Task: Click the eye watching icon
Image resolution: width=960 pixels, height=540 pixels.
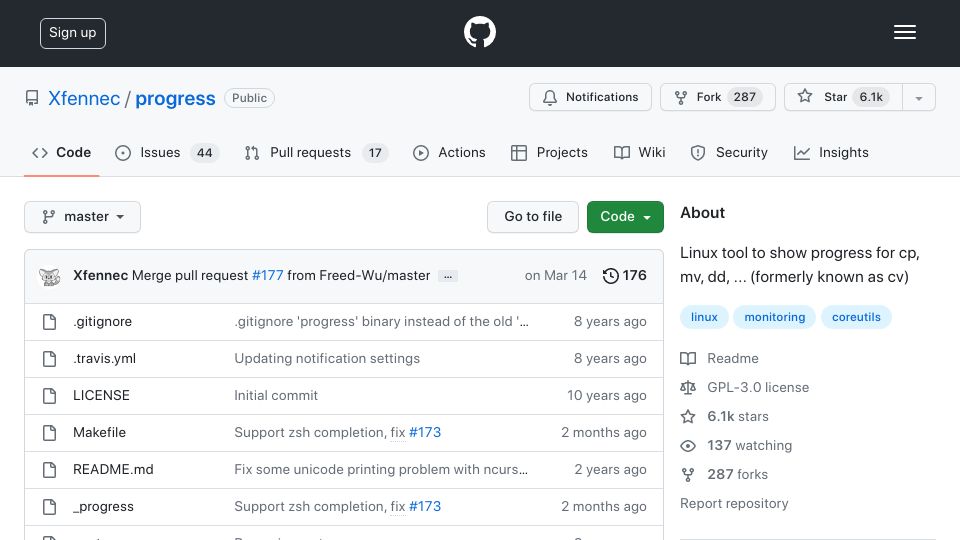Action: tap(688, 446)
